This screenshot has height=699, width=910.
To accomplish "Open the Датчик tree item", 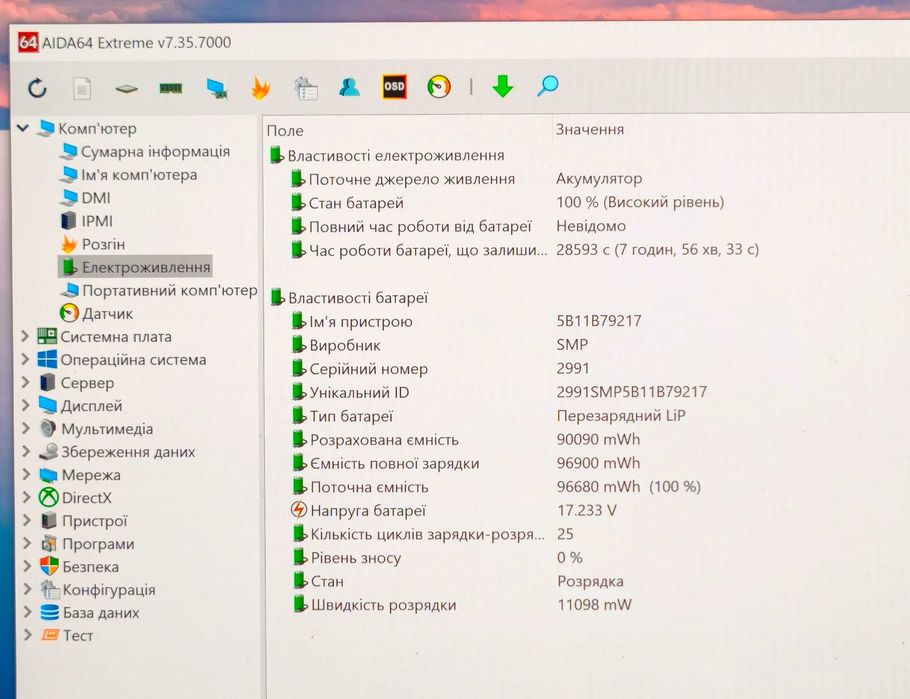I will click(x=97, y=314).
